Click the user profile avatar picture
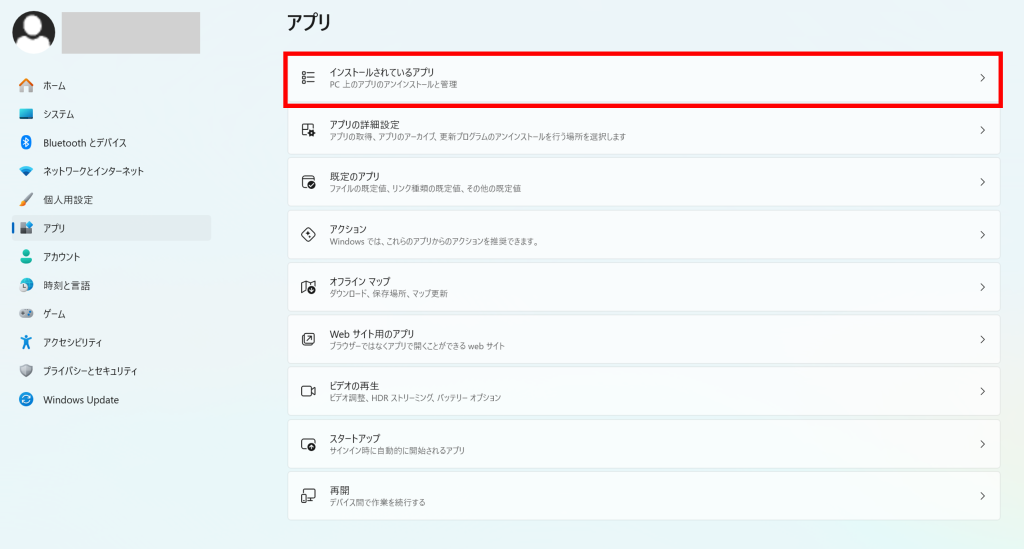Image resolution: width=1024 pixels, height=549 pixels. 33,32
